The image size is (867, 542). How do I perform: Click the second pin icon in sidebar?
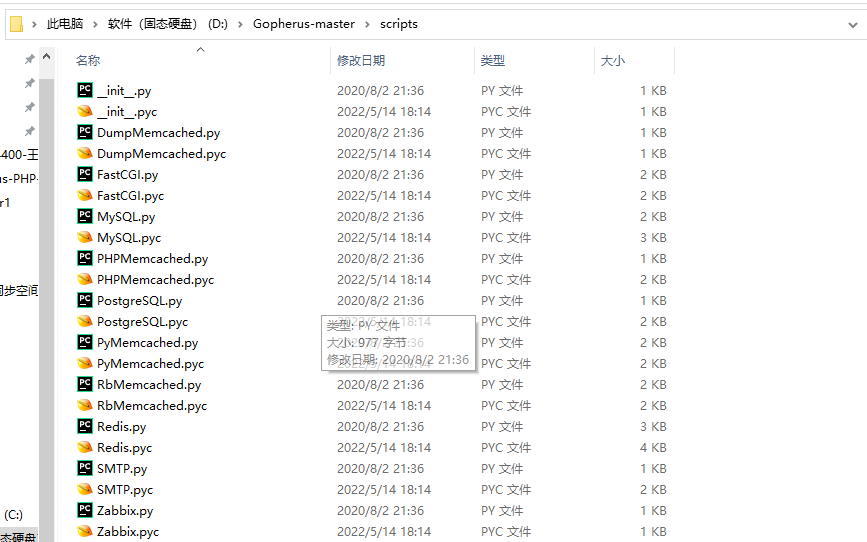pos(29,83)
